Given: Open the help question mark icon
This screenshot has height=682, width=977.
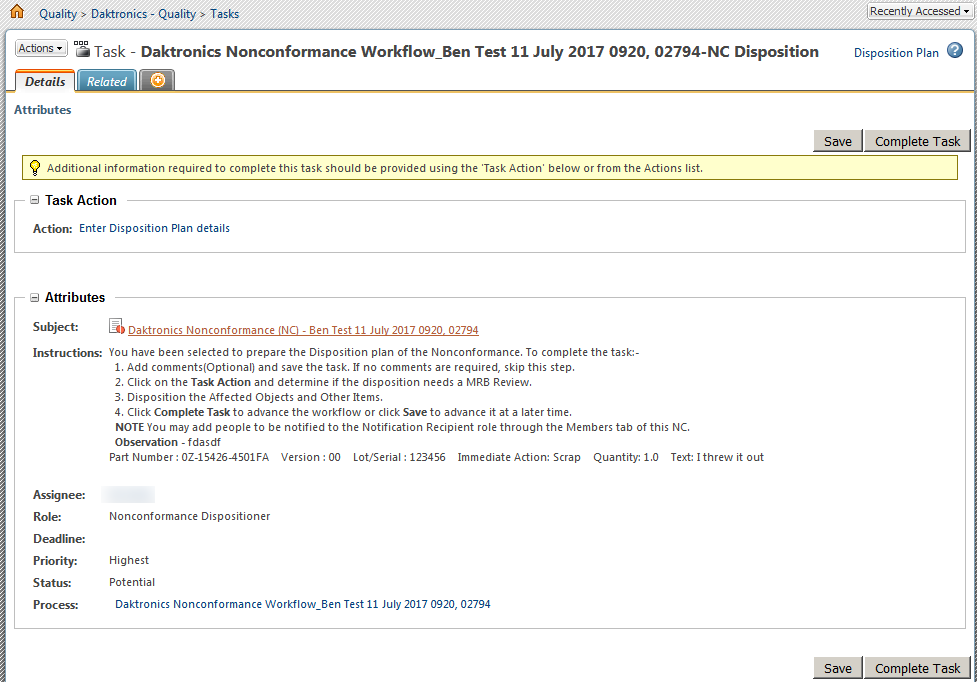Looking at the screenshot, I should 955,51.
